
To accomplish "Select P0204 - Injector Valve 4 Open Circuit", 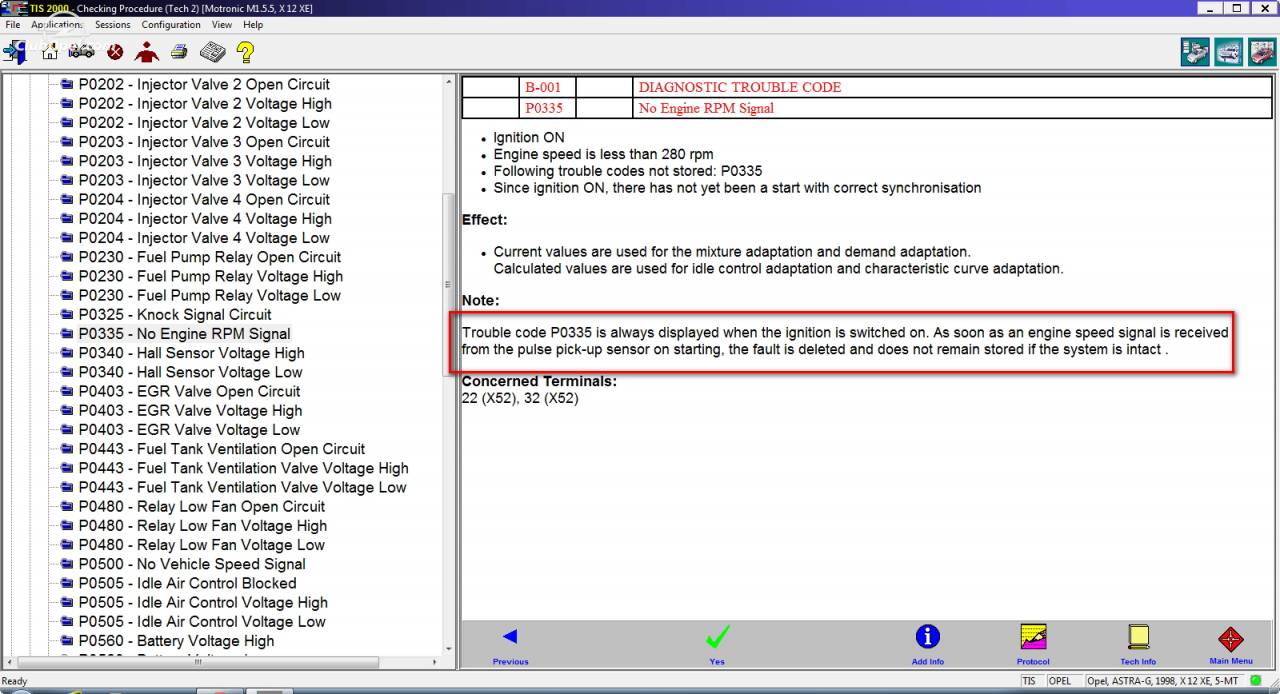I will click(x=204, y=200).
